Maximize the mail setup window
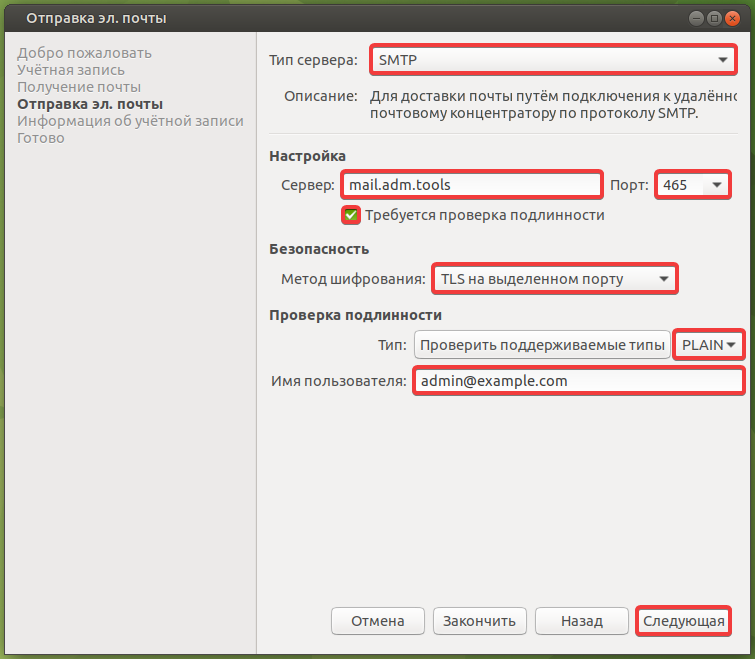This screenshot has width=755, height=659. [x=715, y=18]
